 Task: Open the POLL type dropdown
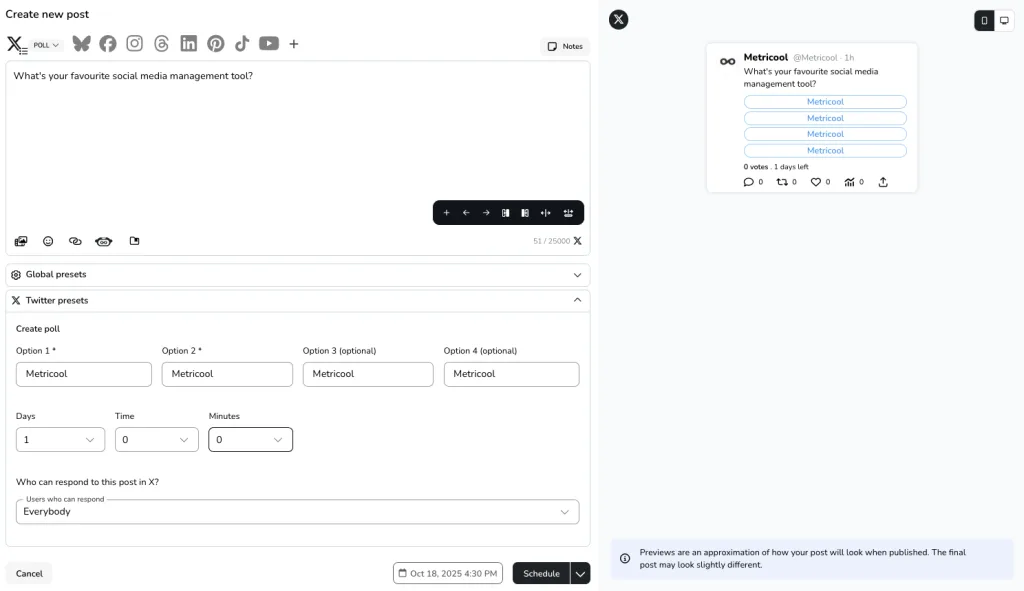coord(44,43)
